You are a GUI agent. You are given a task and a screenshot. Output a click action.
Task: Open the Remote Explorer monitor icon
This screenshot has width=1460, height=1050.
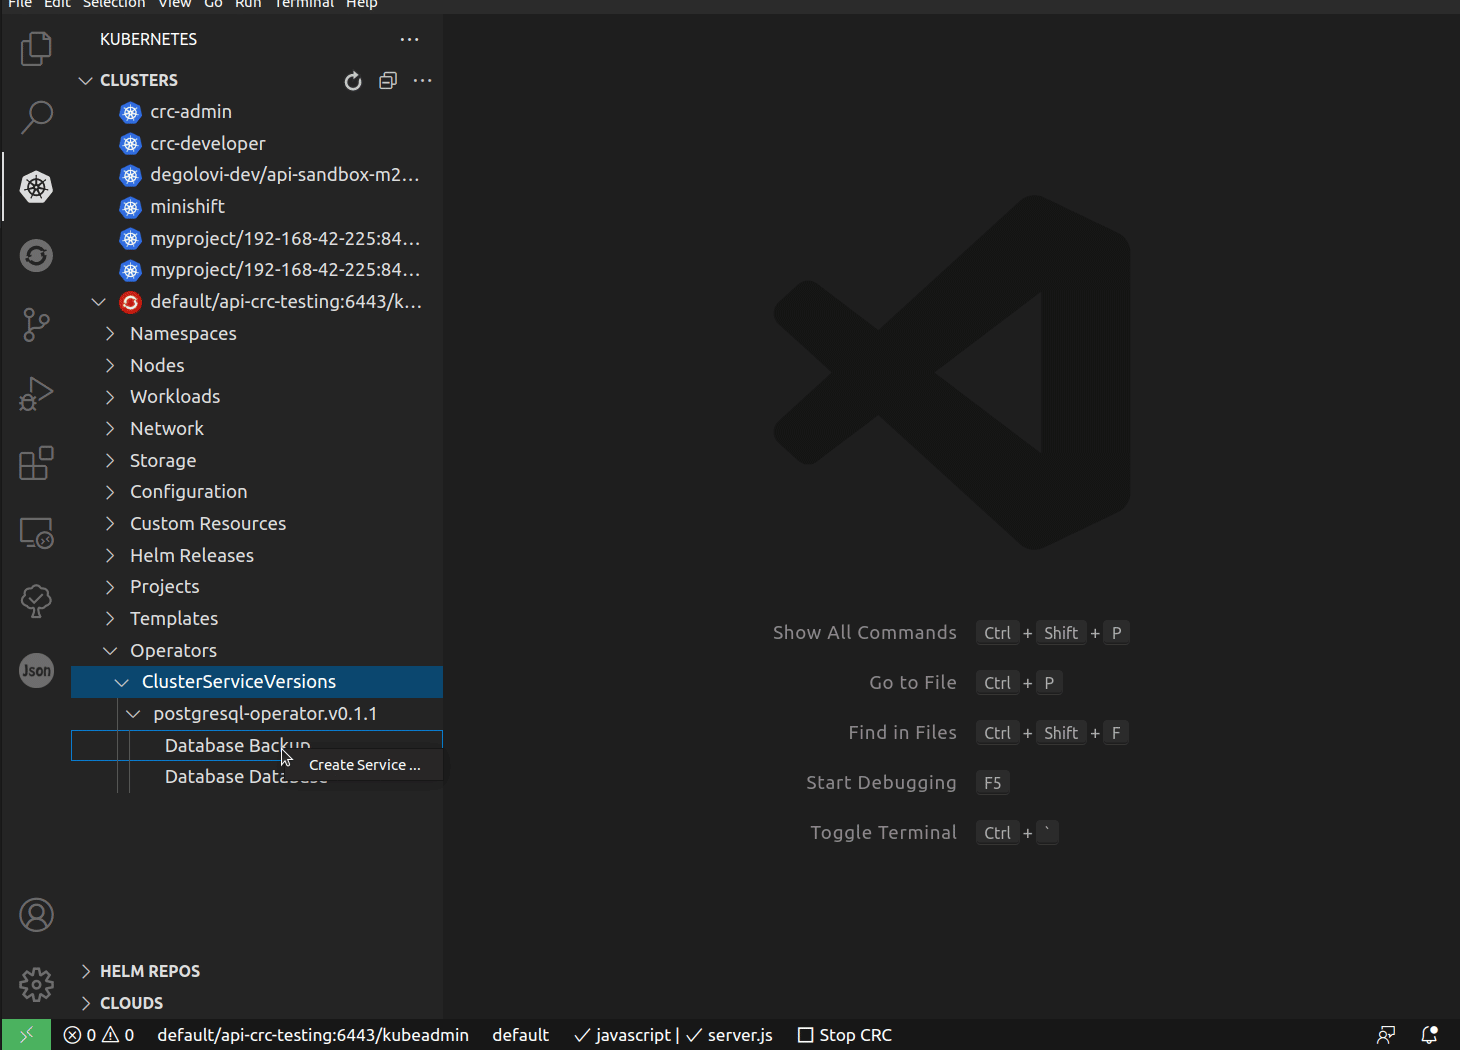36,532
